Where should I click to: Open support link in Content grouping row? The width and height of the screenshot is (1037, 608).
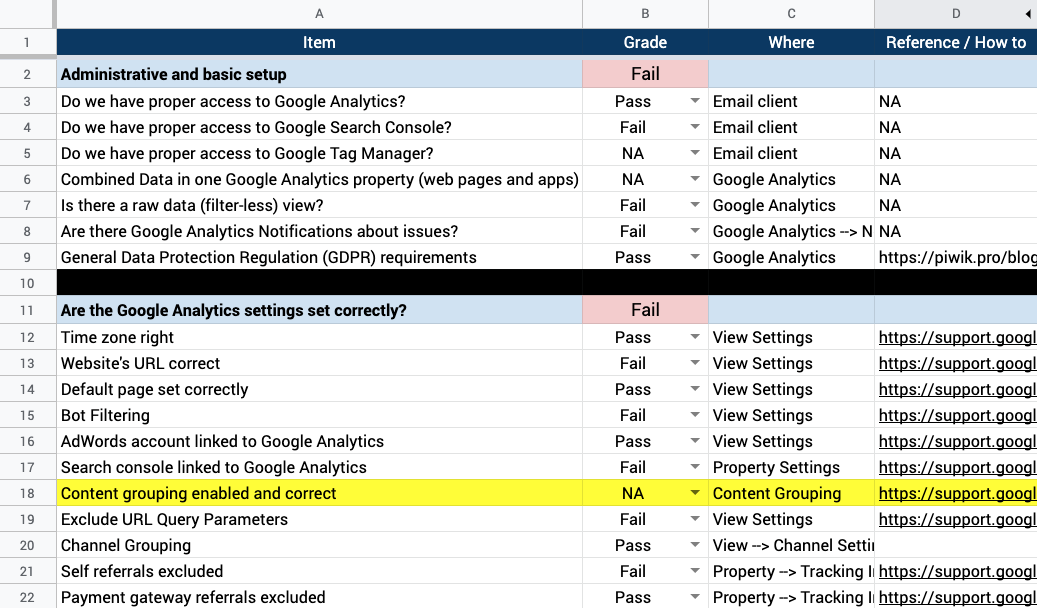click(x=956, y=493)
